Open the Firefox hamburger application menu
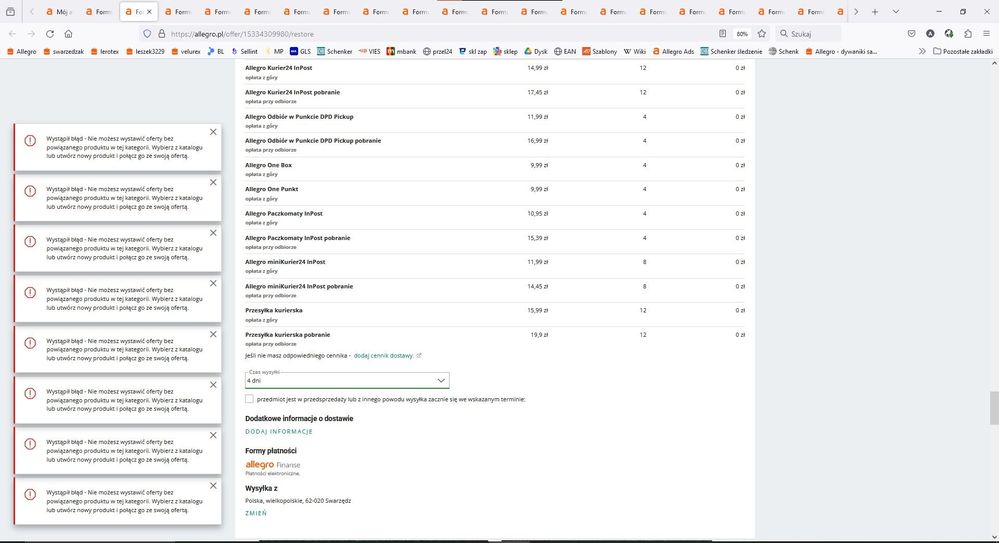999x543 pixels. coord(985,33)
